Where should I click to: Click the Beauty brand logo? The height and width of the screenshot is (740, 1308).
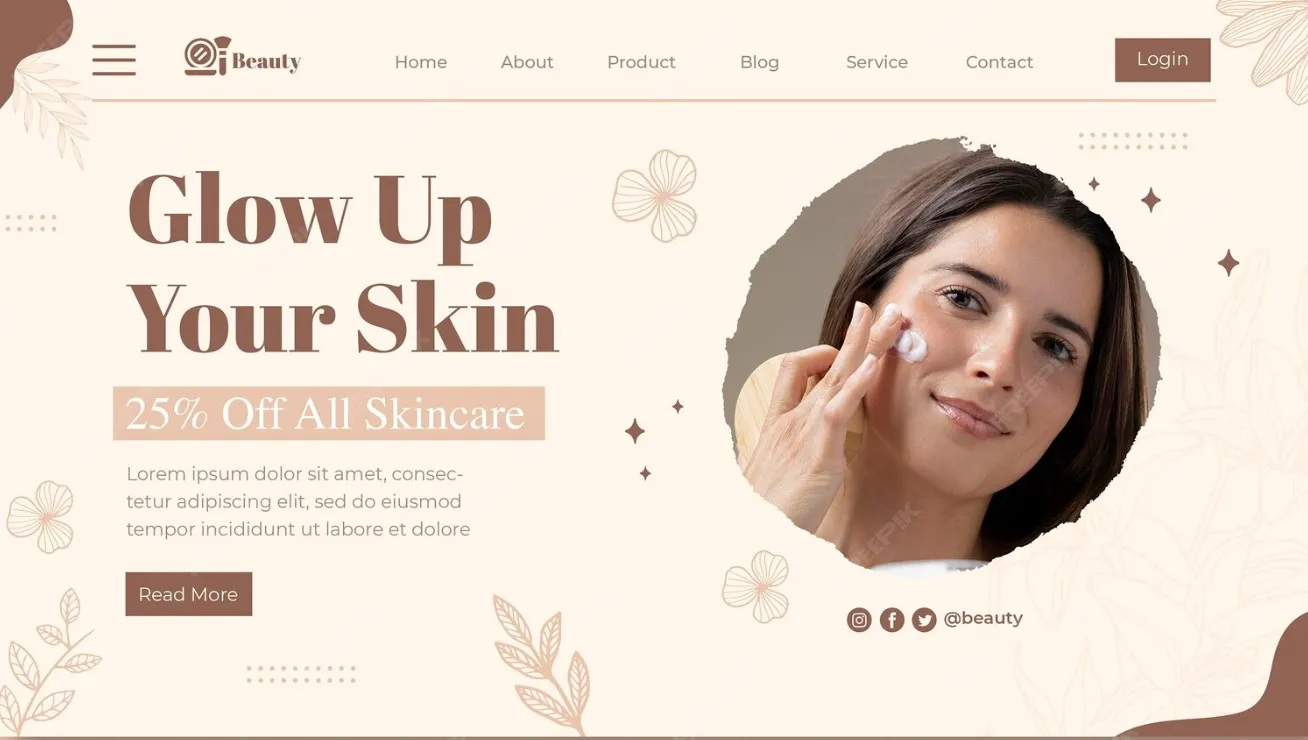(243, 57)
